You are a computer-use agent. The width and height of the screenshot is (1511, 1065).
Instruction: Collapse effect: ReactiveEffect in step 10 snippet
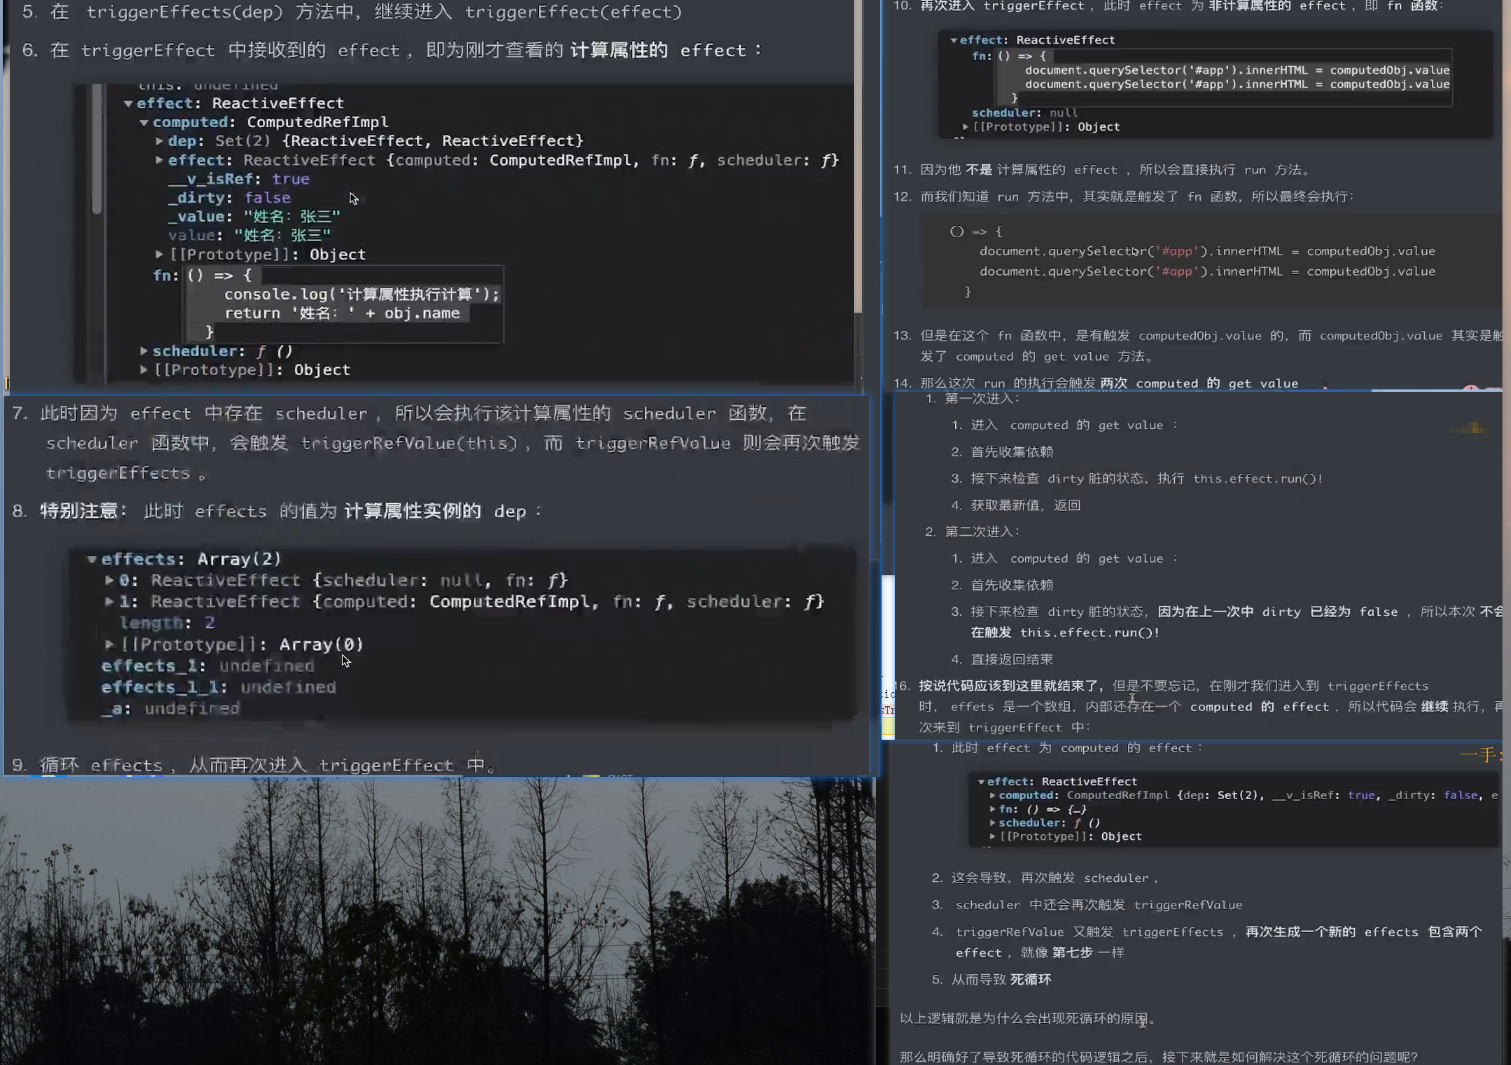click(954, 40)
